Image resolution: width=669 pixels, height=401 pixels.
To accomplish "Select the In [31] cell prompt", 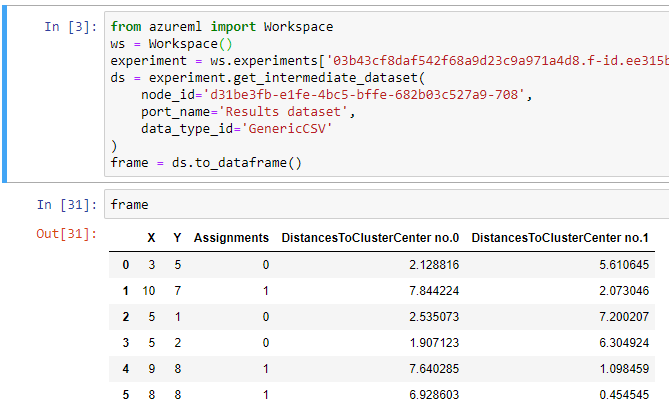I will 64,204.
